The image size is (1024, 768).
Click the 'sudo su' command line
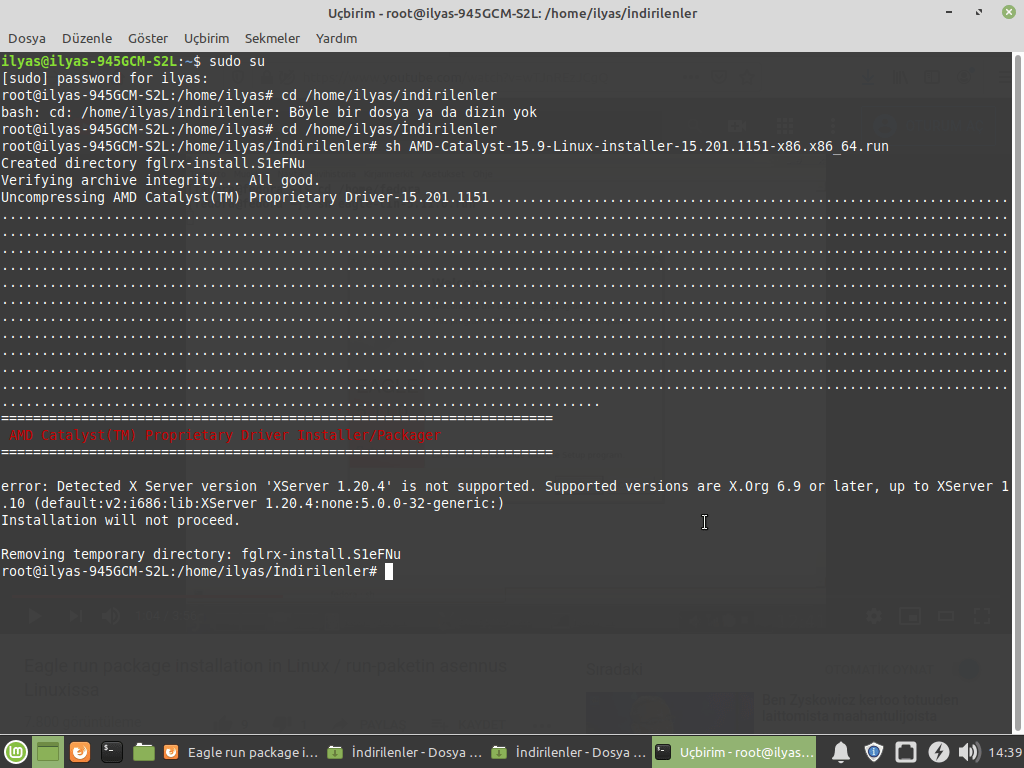coord(133,61)
